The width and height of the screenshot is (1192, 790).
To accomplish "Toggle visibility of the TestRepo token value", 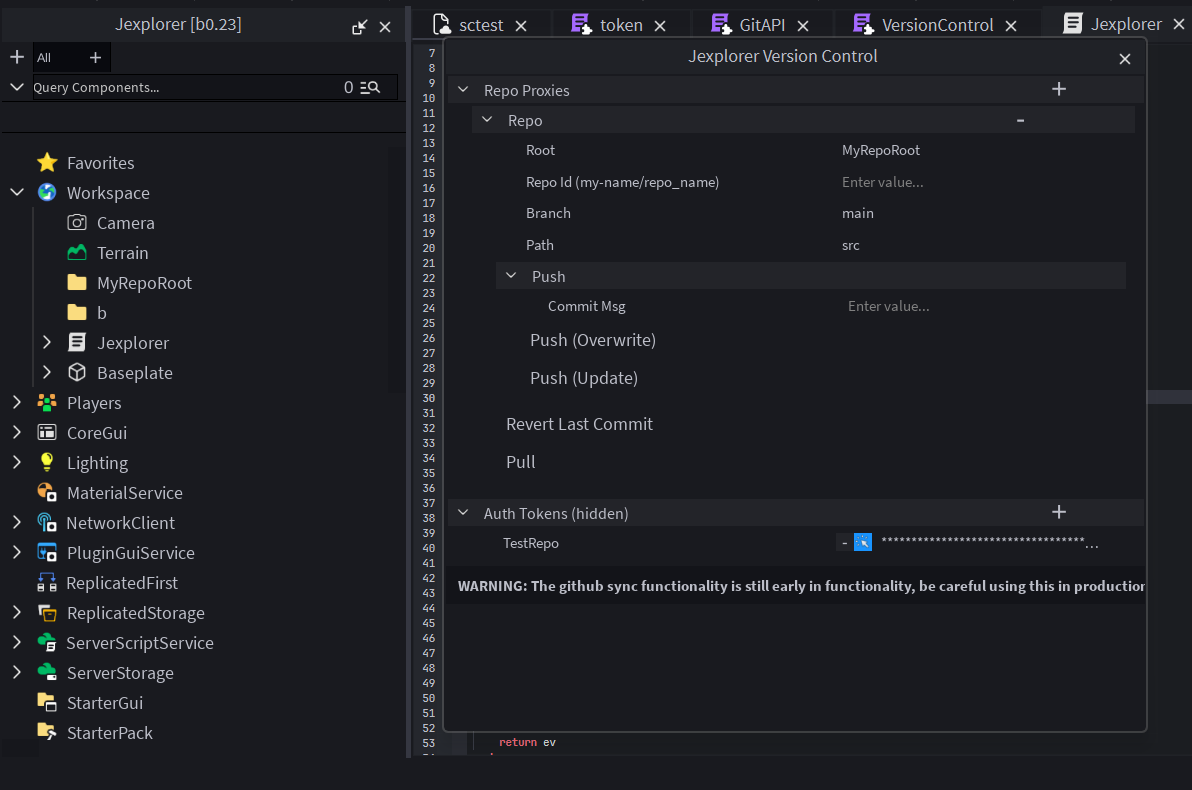I will [862, 542].
